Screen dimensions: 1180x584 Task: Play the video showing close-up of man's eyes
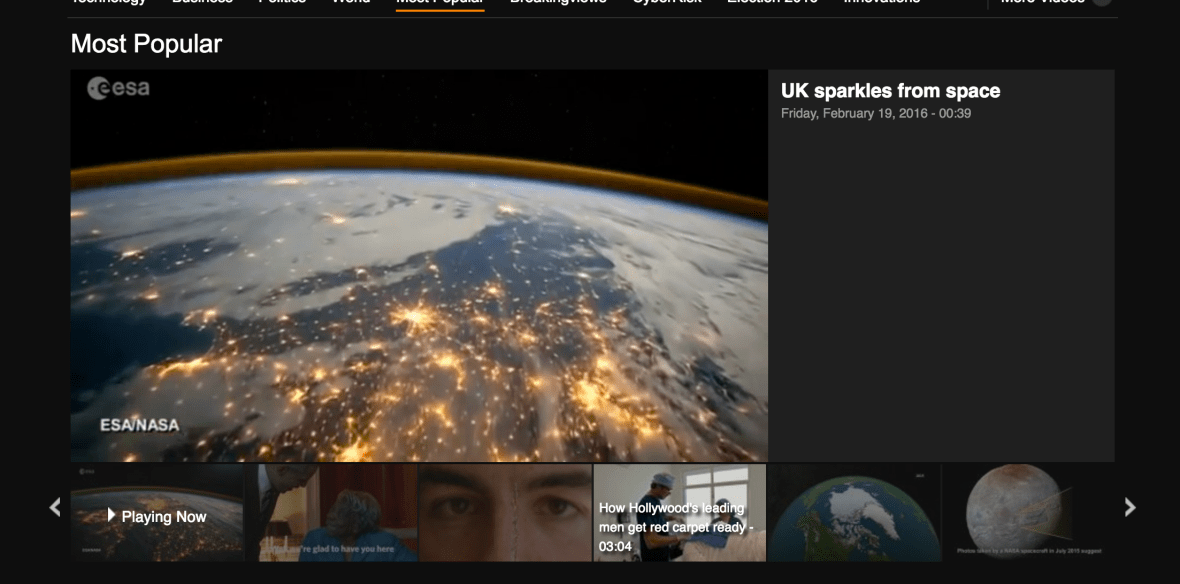505,513
